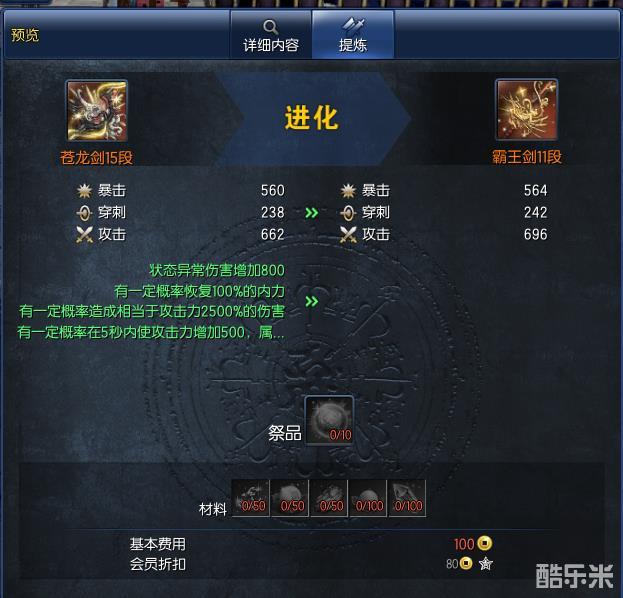
Task: Click the 进化 evolution banner
Action: pyautogui.click(x=312, y=118)
